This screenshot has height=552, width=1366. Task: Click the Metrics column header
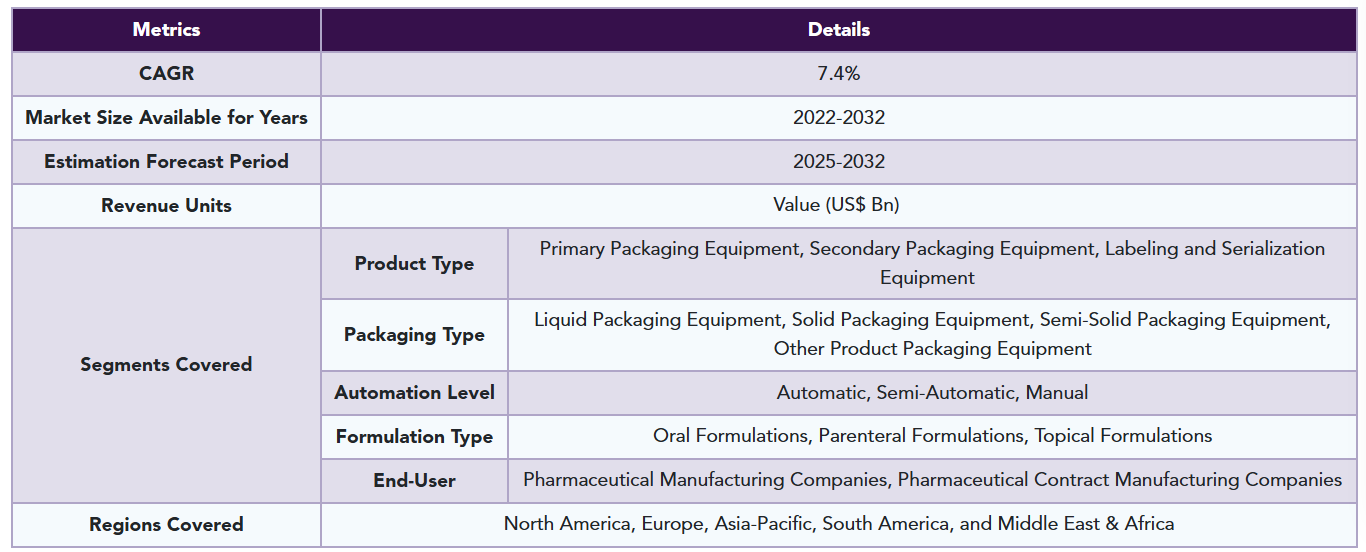(x=166, y=30)
